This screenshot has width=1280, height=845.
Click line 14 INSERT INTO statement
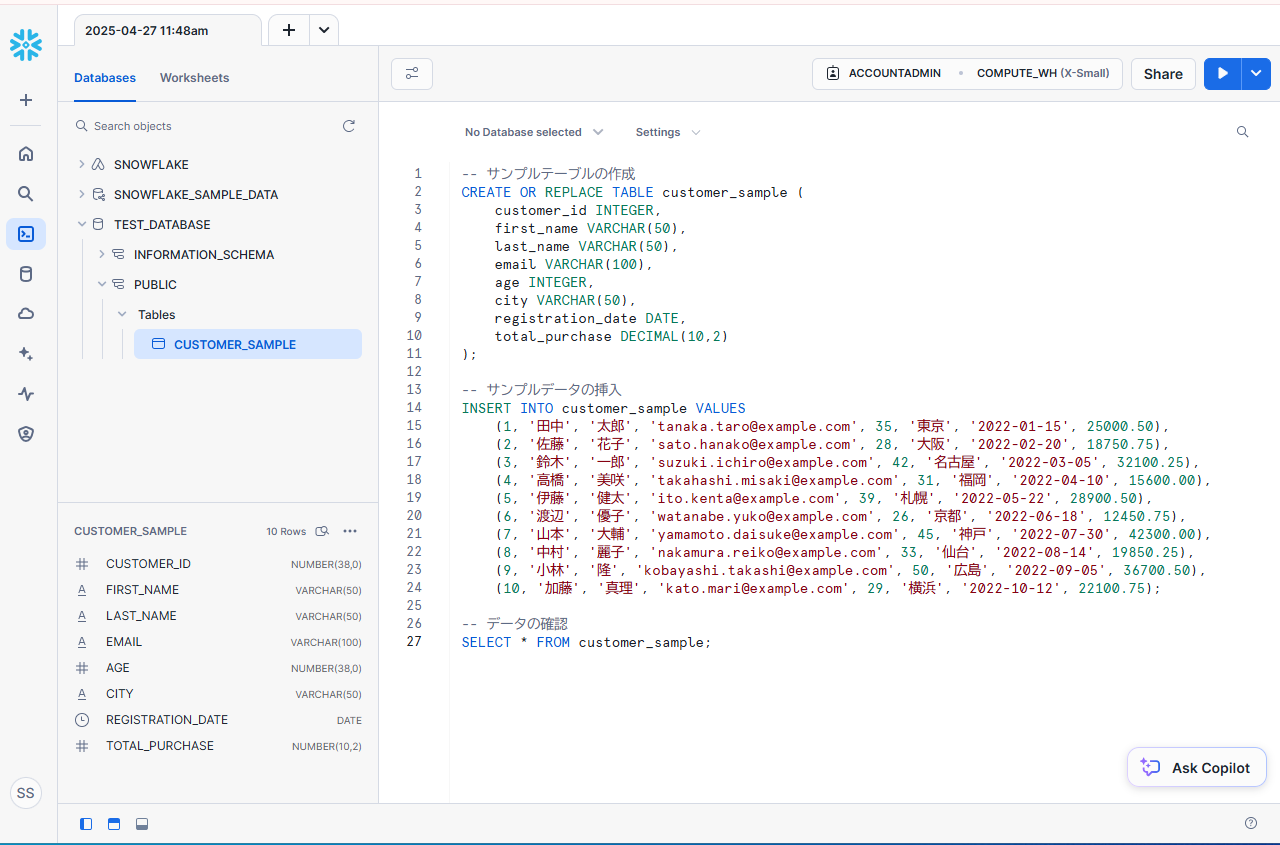coord(604,408)
